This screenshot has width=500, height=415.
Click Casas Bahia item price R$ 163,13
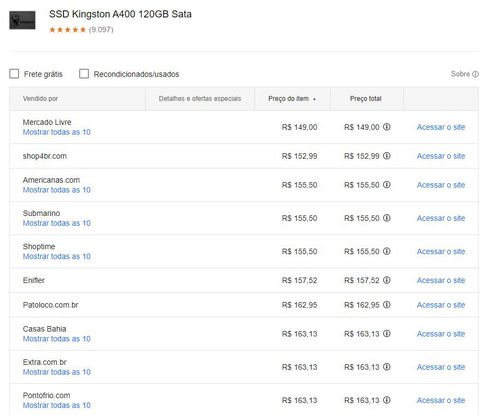(x=299, y=334)
